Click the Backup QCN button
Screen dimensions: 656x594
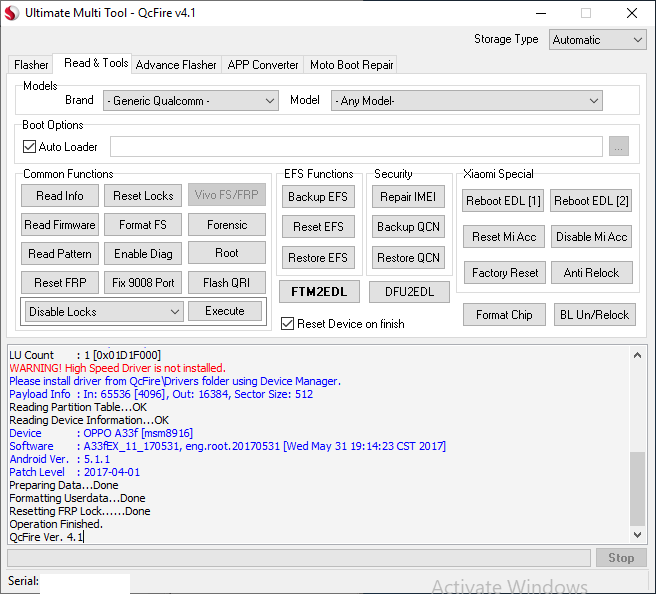coord(408,227)
